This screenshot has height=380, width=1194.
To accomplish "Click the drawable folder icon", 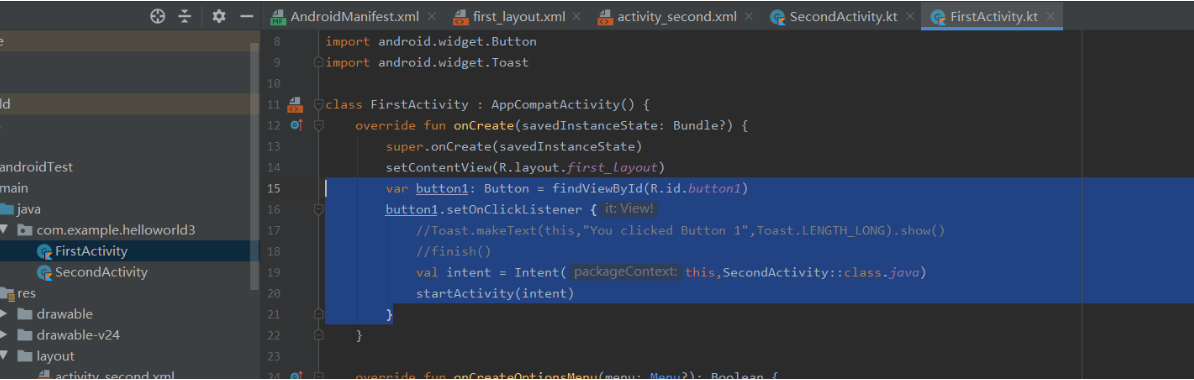I will click(25, 314).
